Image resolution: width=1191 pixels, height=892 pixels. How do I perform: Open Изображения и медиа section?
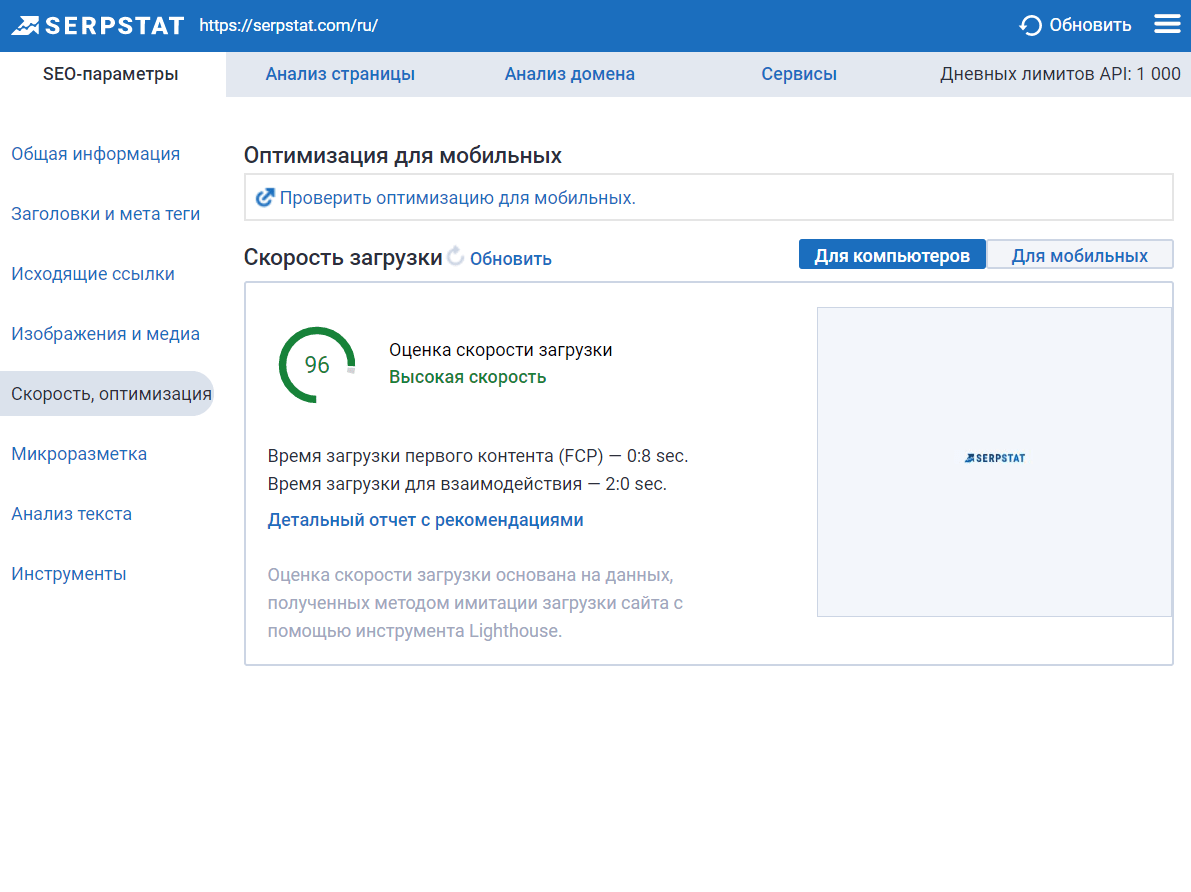106,334
